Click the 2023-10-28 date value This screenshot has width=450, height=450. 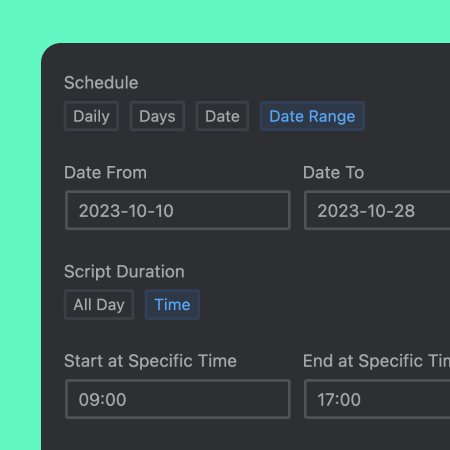click(x=366, y=211)
